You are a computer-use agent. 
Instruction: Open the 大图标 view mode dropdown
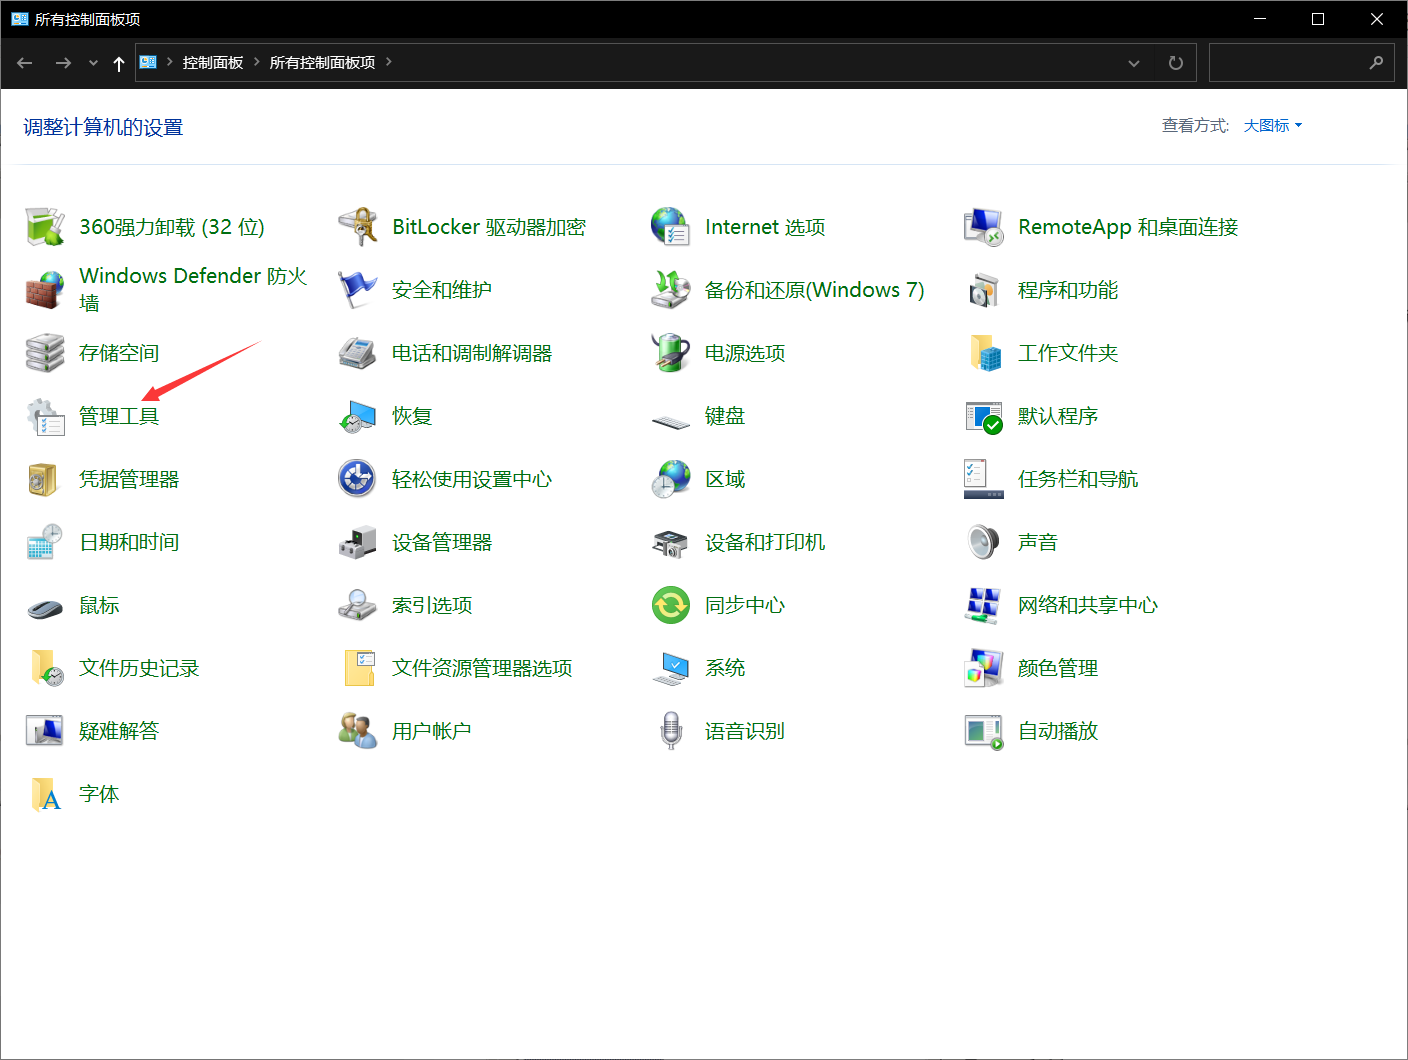point(1273,126)
